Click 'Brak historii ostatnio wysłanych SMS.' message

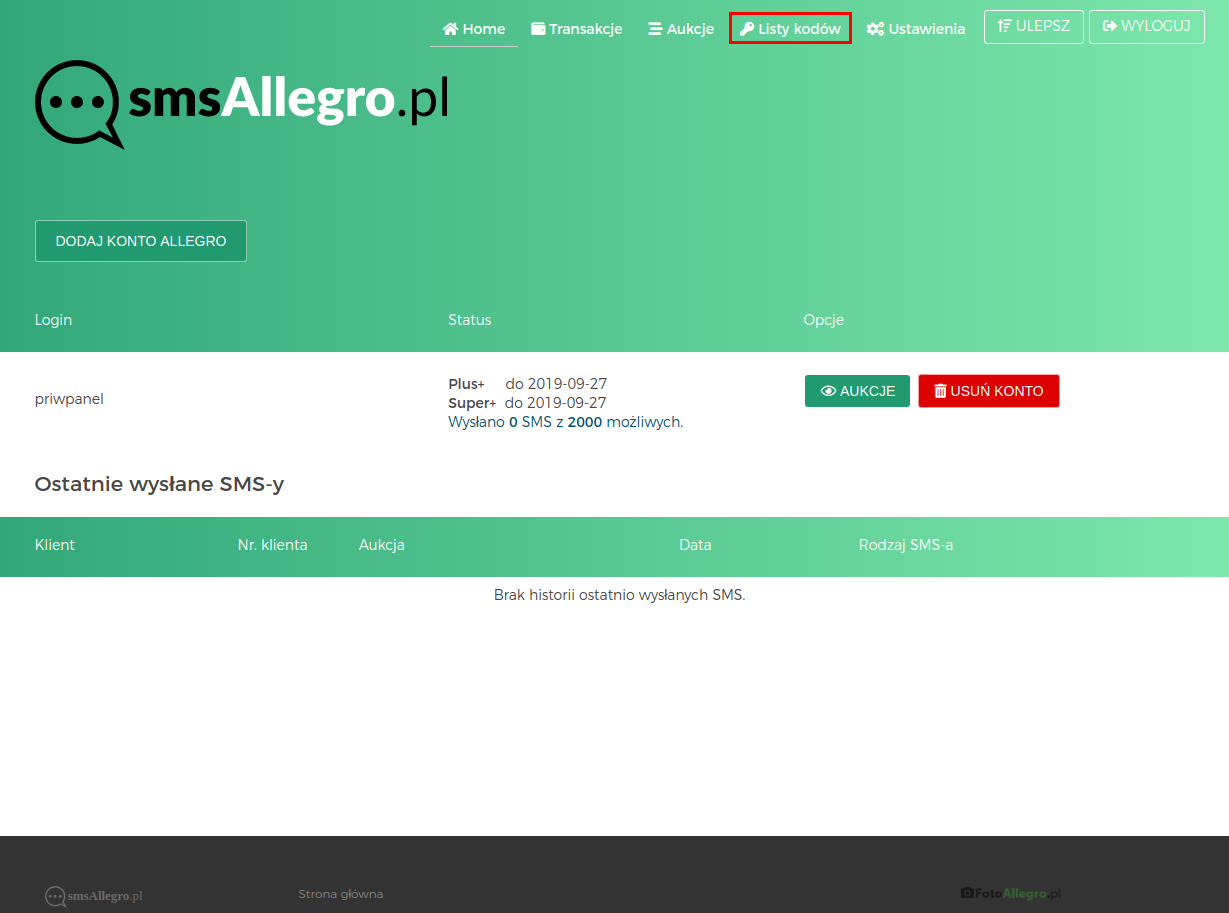click(620, 595)
